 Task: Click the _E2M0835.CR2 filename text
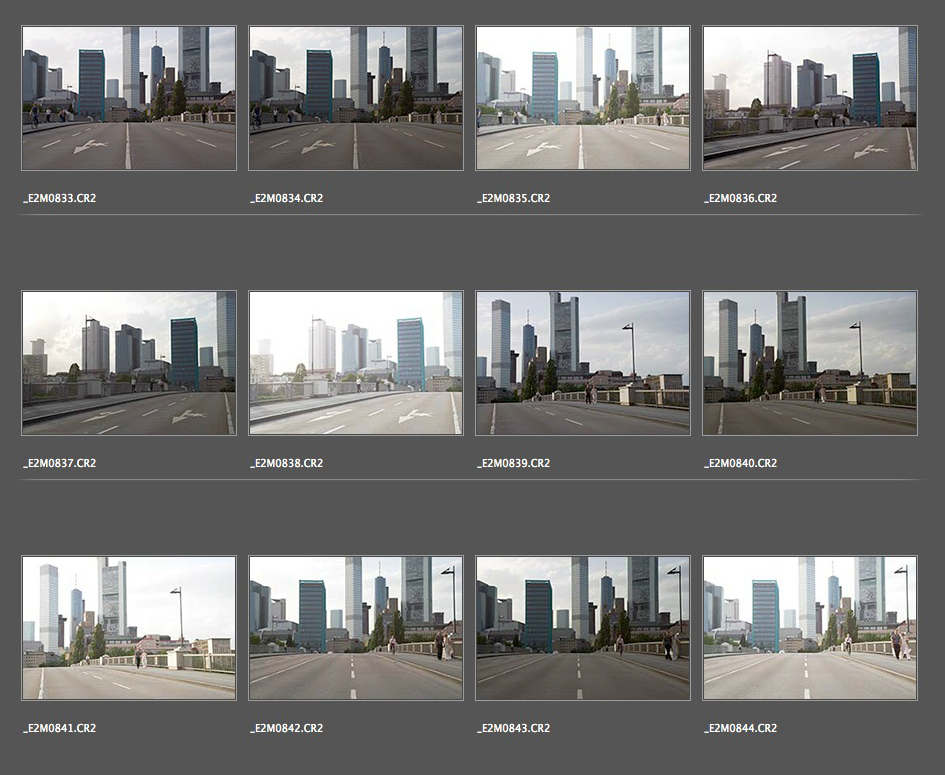tap(513, 198)
